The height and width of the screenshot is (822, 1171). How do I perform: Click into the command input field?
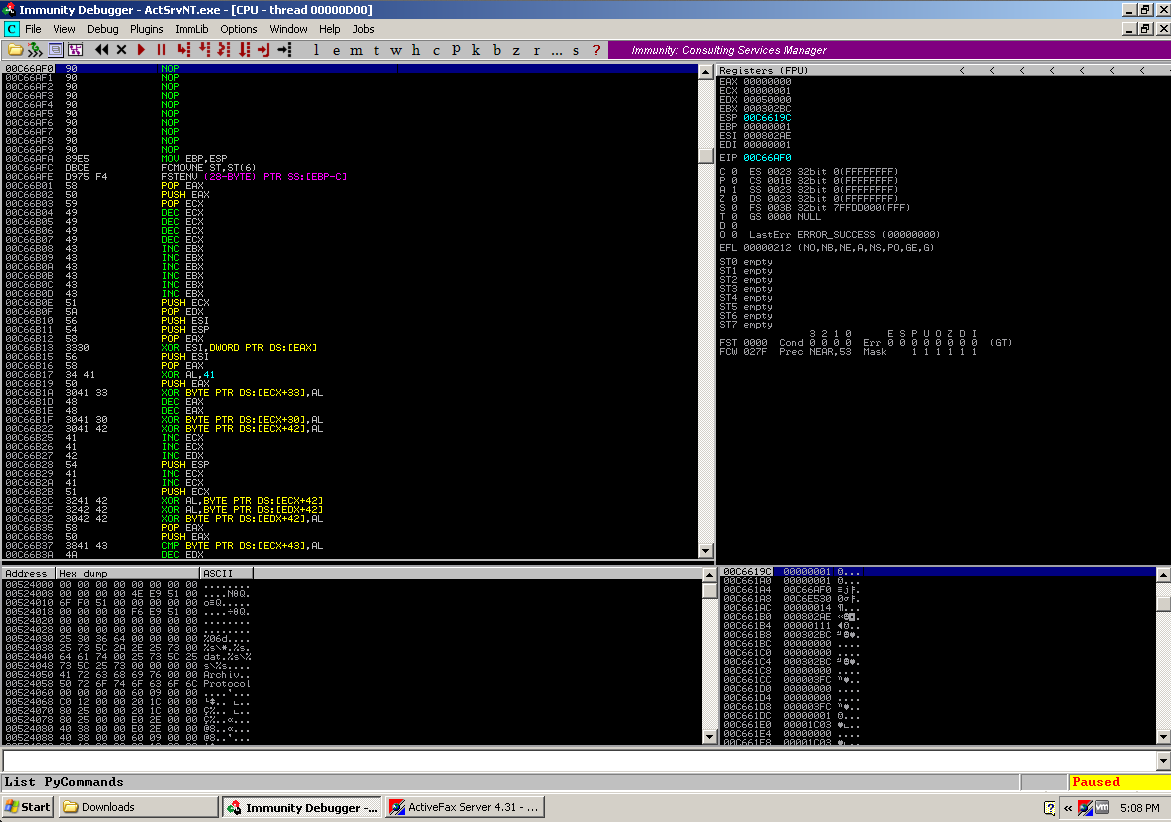pos(580,761)
